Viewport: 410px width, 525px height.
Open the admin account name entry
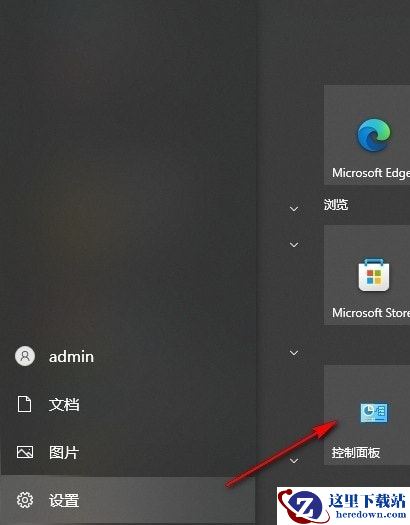71,357
